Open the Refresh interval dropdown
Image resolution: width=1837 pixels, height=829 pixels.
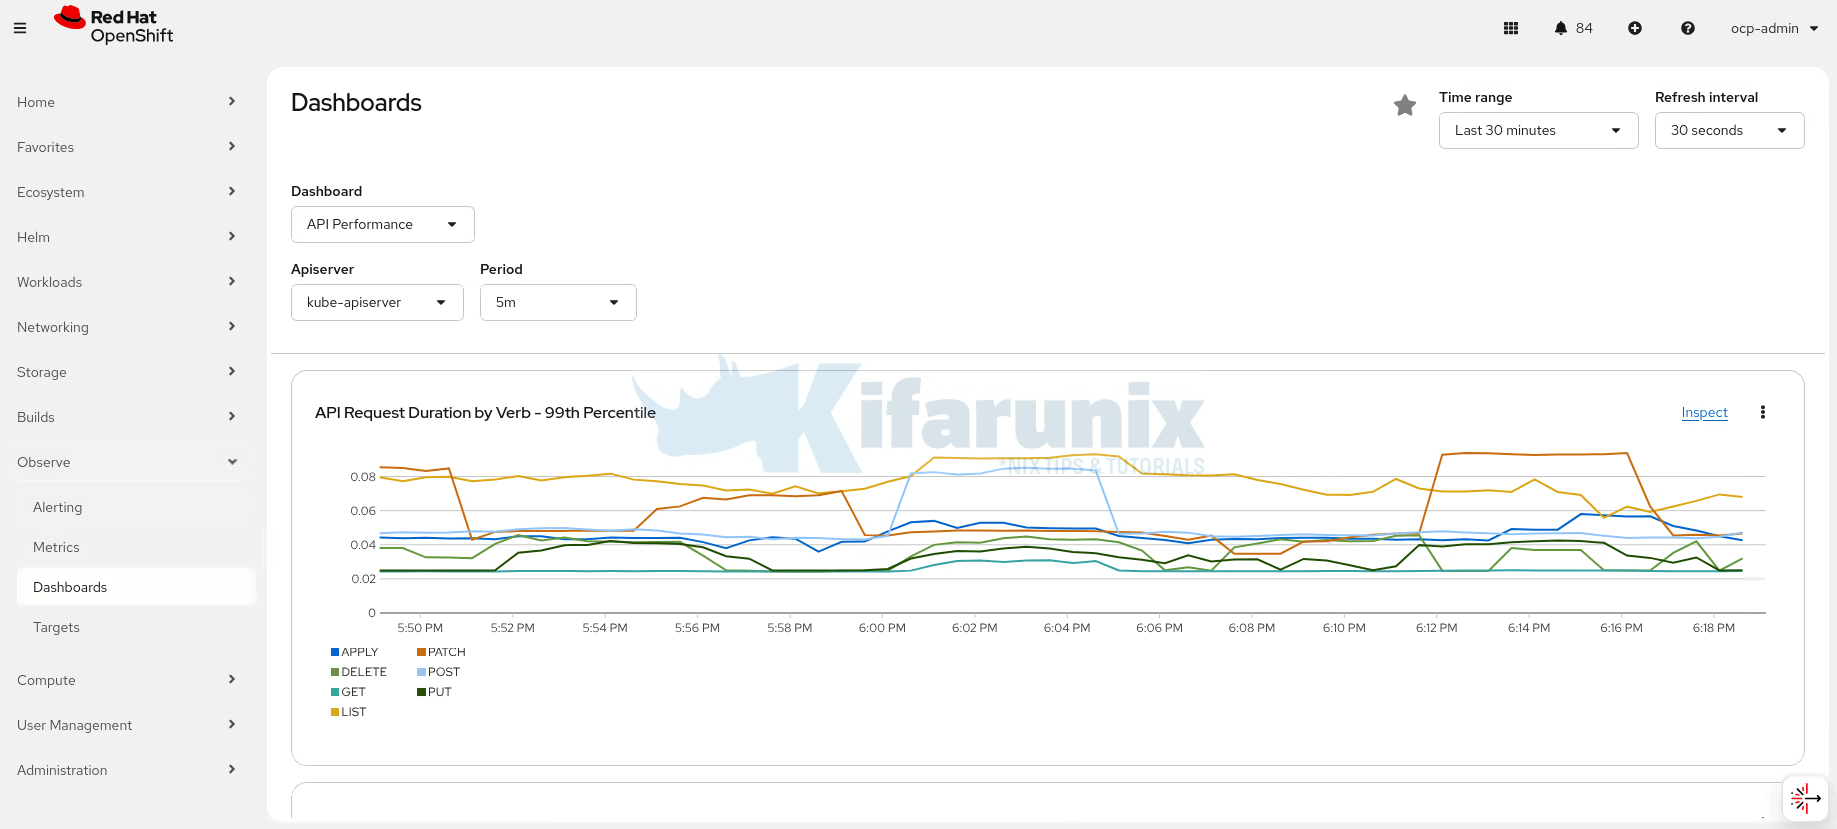point(1729,130)
